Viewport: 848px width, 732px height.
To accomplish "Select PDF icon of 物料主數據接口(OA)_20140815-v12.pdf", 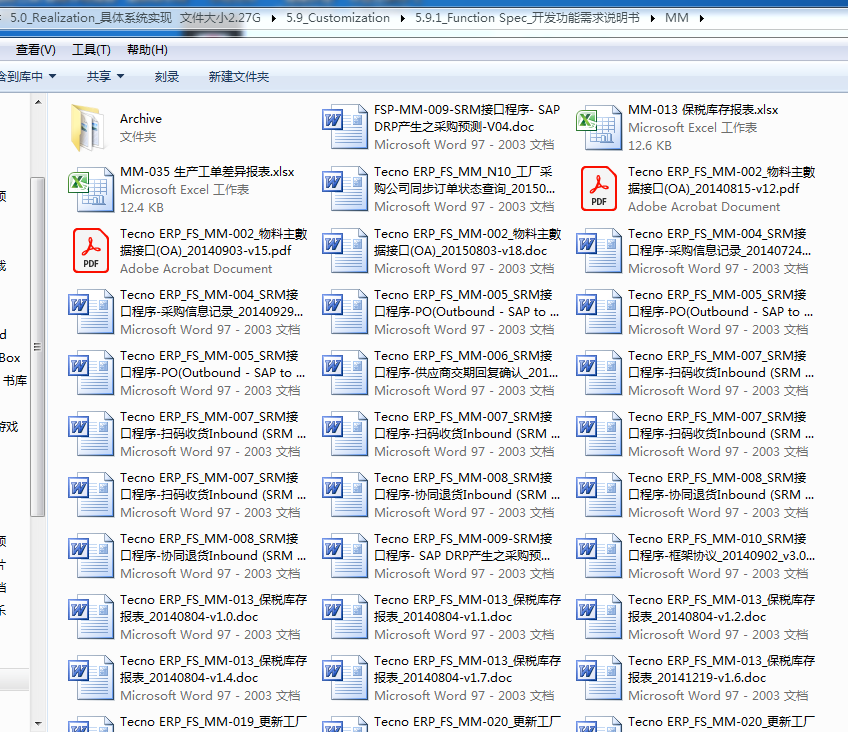I will click(598, 188).
